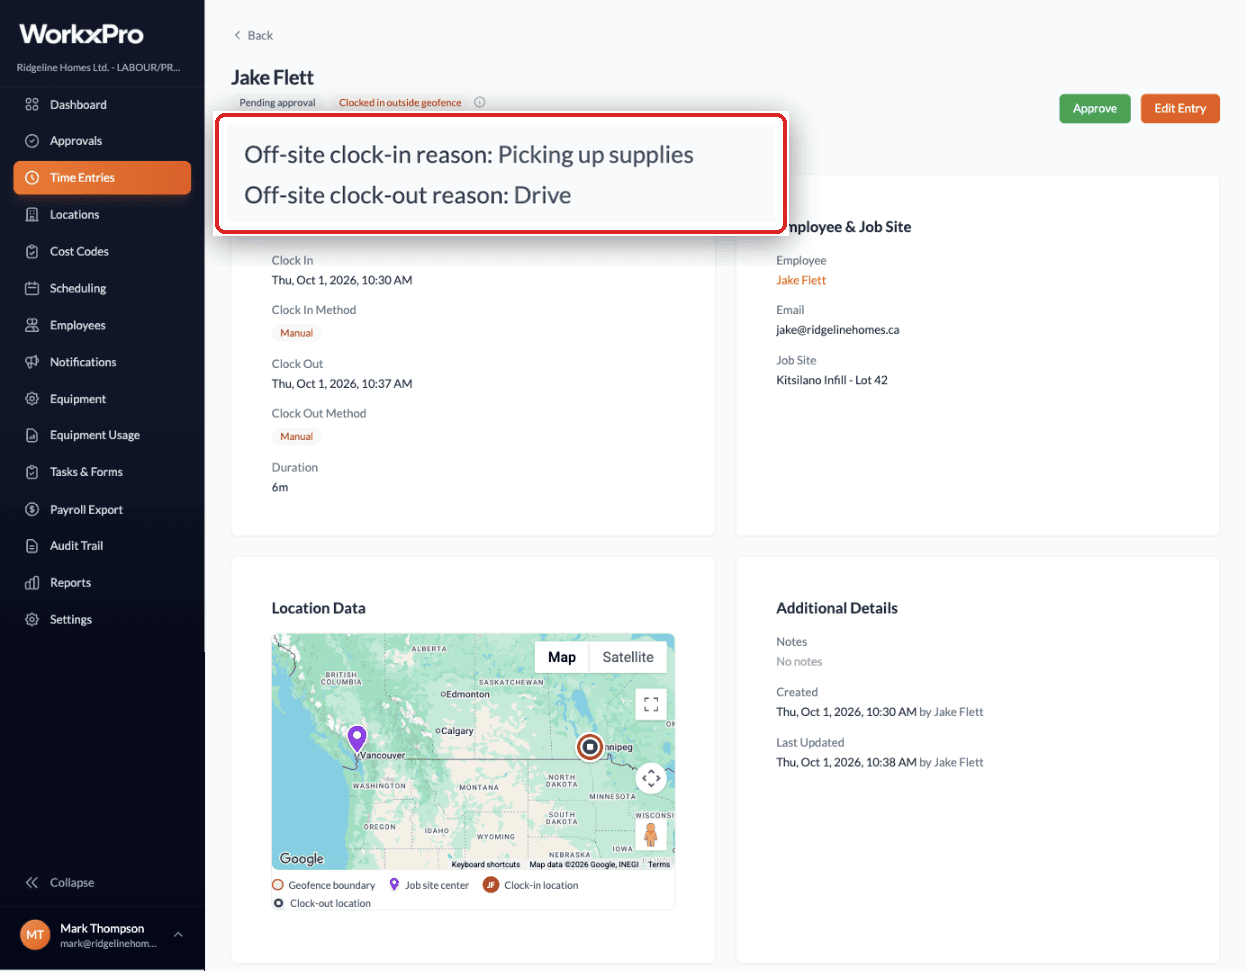The width and height of the screenshot is (1246, 971).
Task: Click the Clock-in location legend entry
Action: pos(530,885)
